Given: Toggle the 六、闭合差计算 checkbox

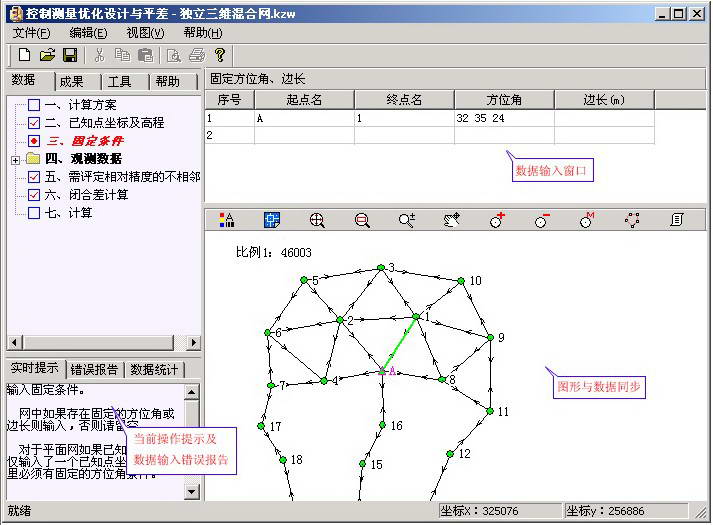Looking at the screenshot, I should coord(34,195).
